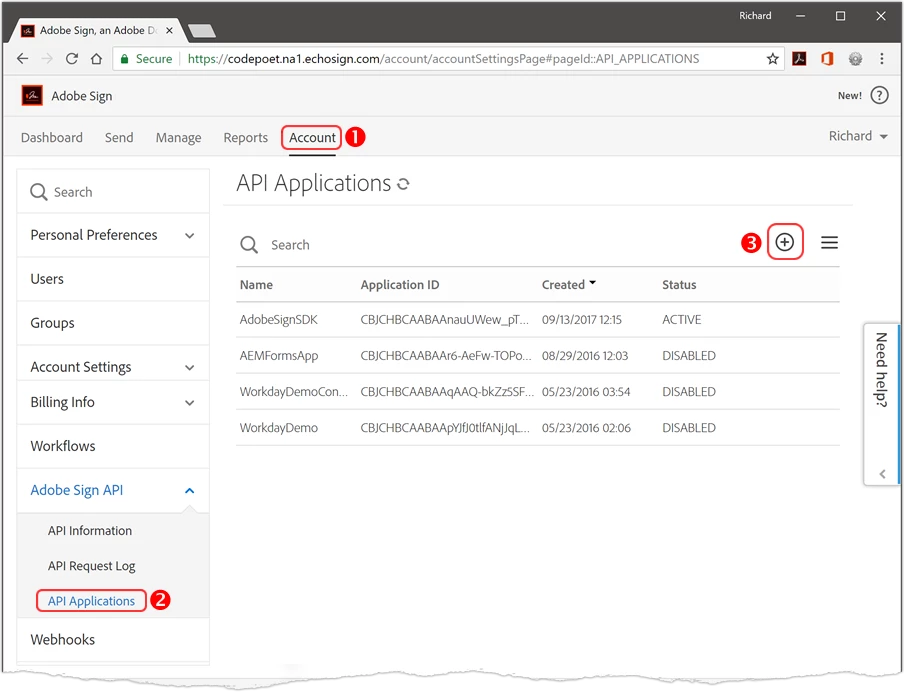The height and width of the screenshot is (692, 904).
Task: Go to the Reports tab
Action: (x=246, y=138)
